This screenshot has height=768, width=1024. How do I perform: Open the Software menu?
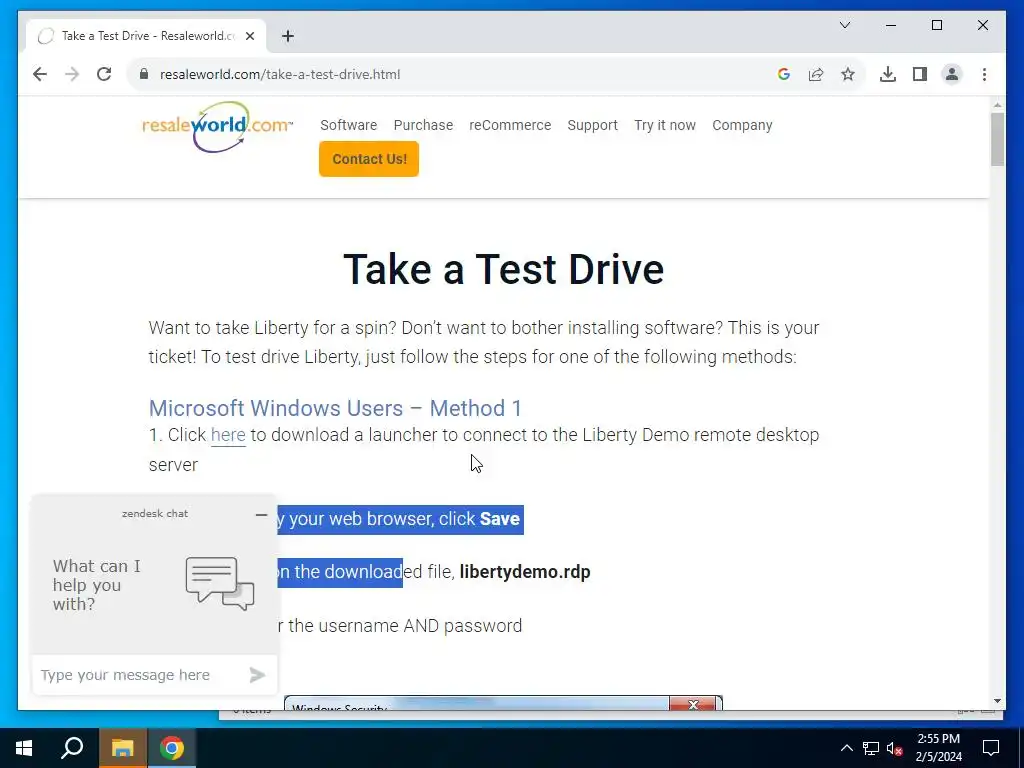click(x=348, y=125)
